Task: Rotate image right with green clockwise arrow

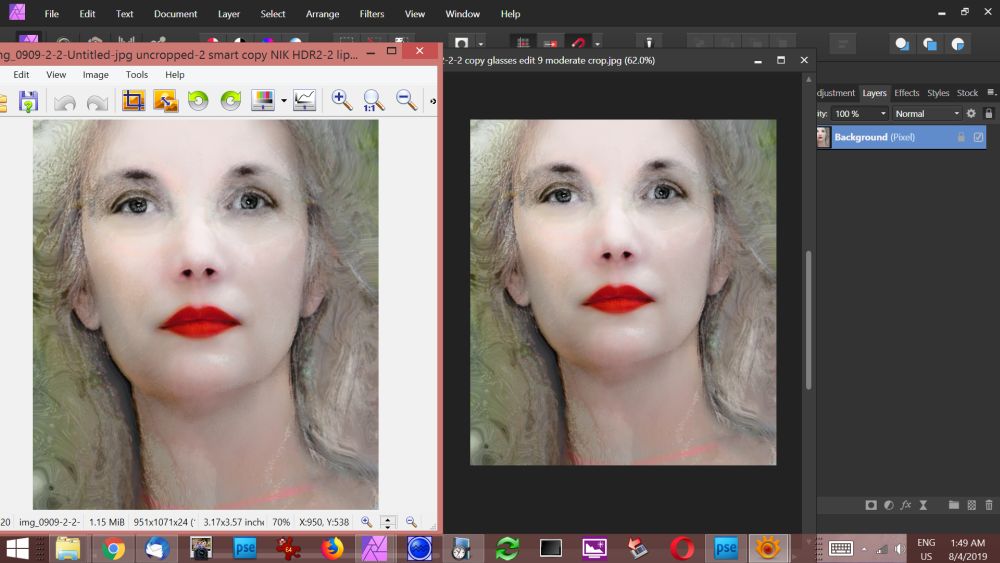Action: [x=231, y=100]
